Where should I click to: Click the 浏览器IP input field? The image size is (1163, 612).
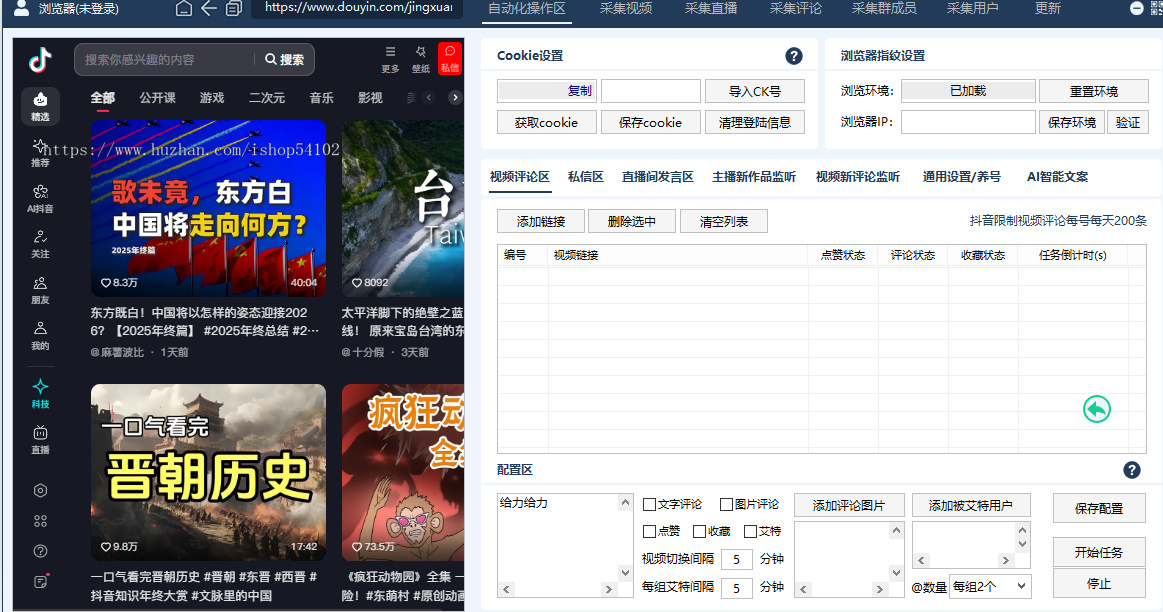[x=968, y=122]
